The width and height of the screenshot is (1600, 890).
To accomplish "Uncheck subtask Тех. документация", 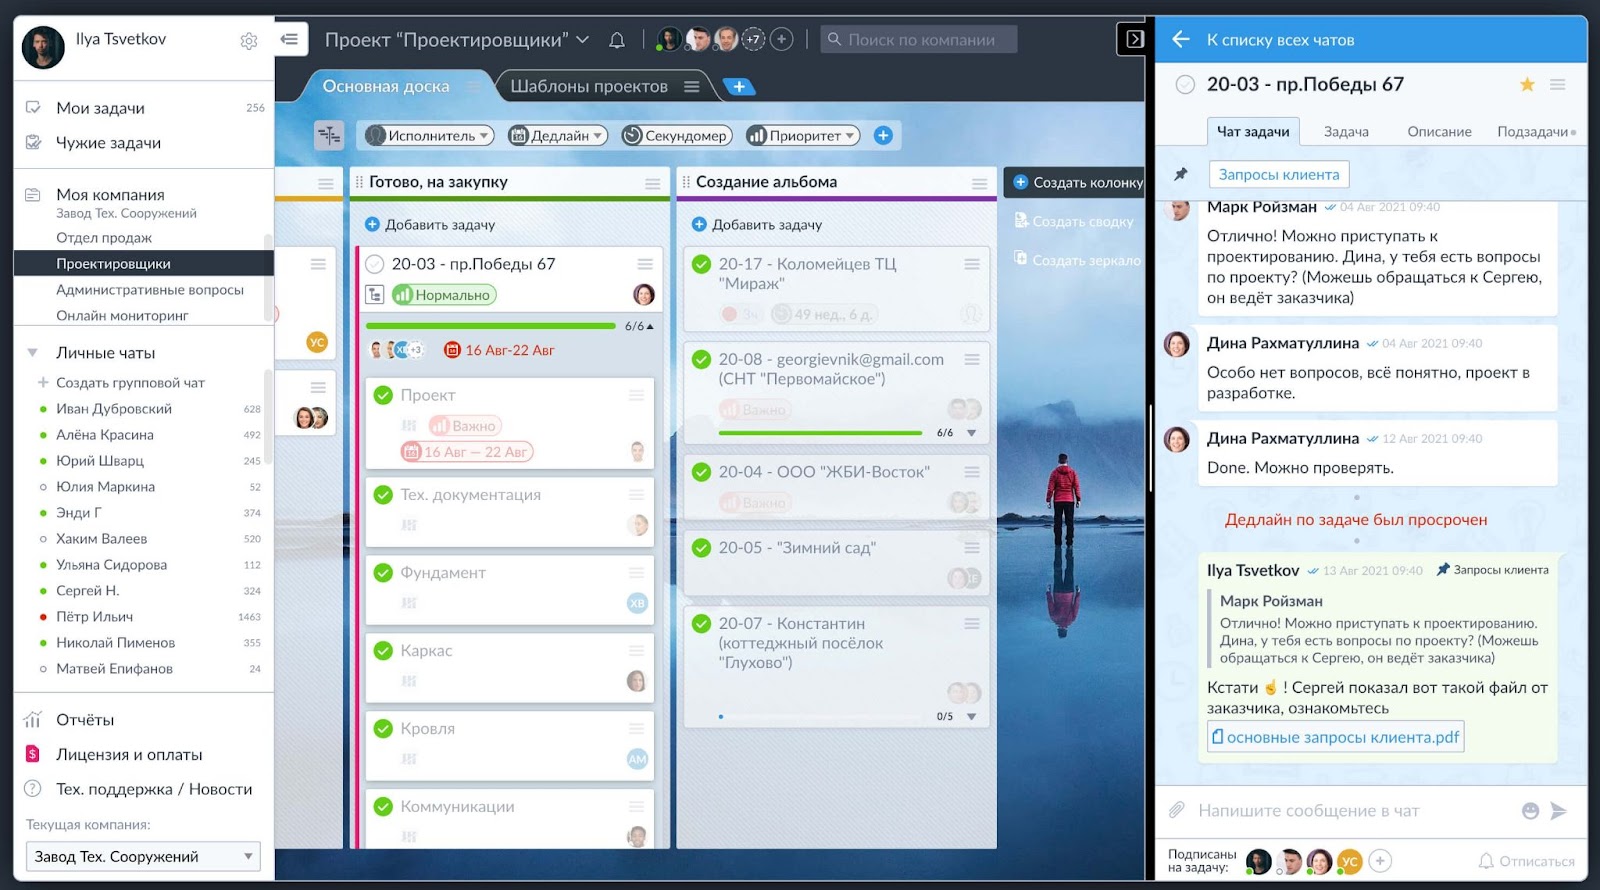I will [x=383, y=494].
